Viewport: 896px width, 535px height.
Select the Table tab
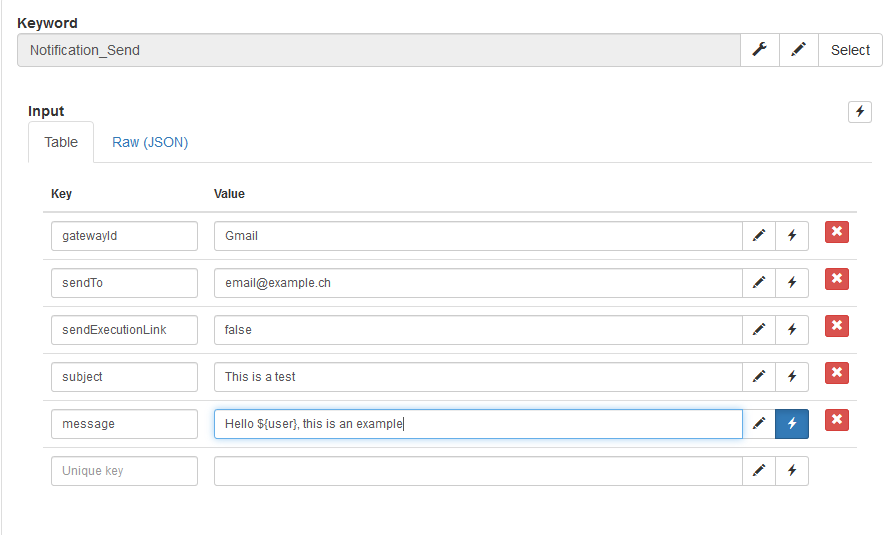pos(61,142)
